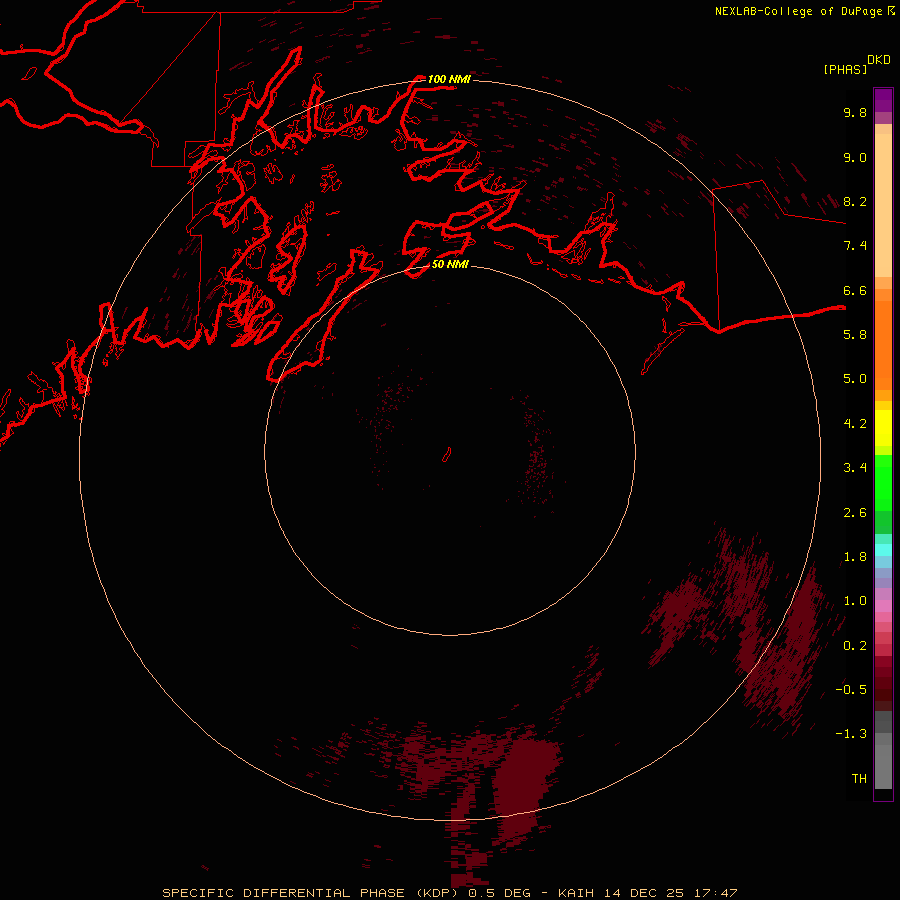Click the 5.0 legend value

[x=855, y=379]
